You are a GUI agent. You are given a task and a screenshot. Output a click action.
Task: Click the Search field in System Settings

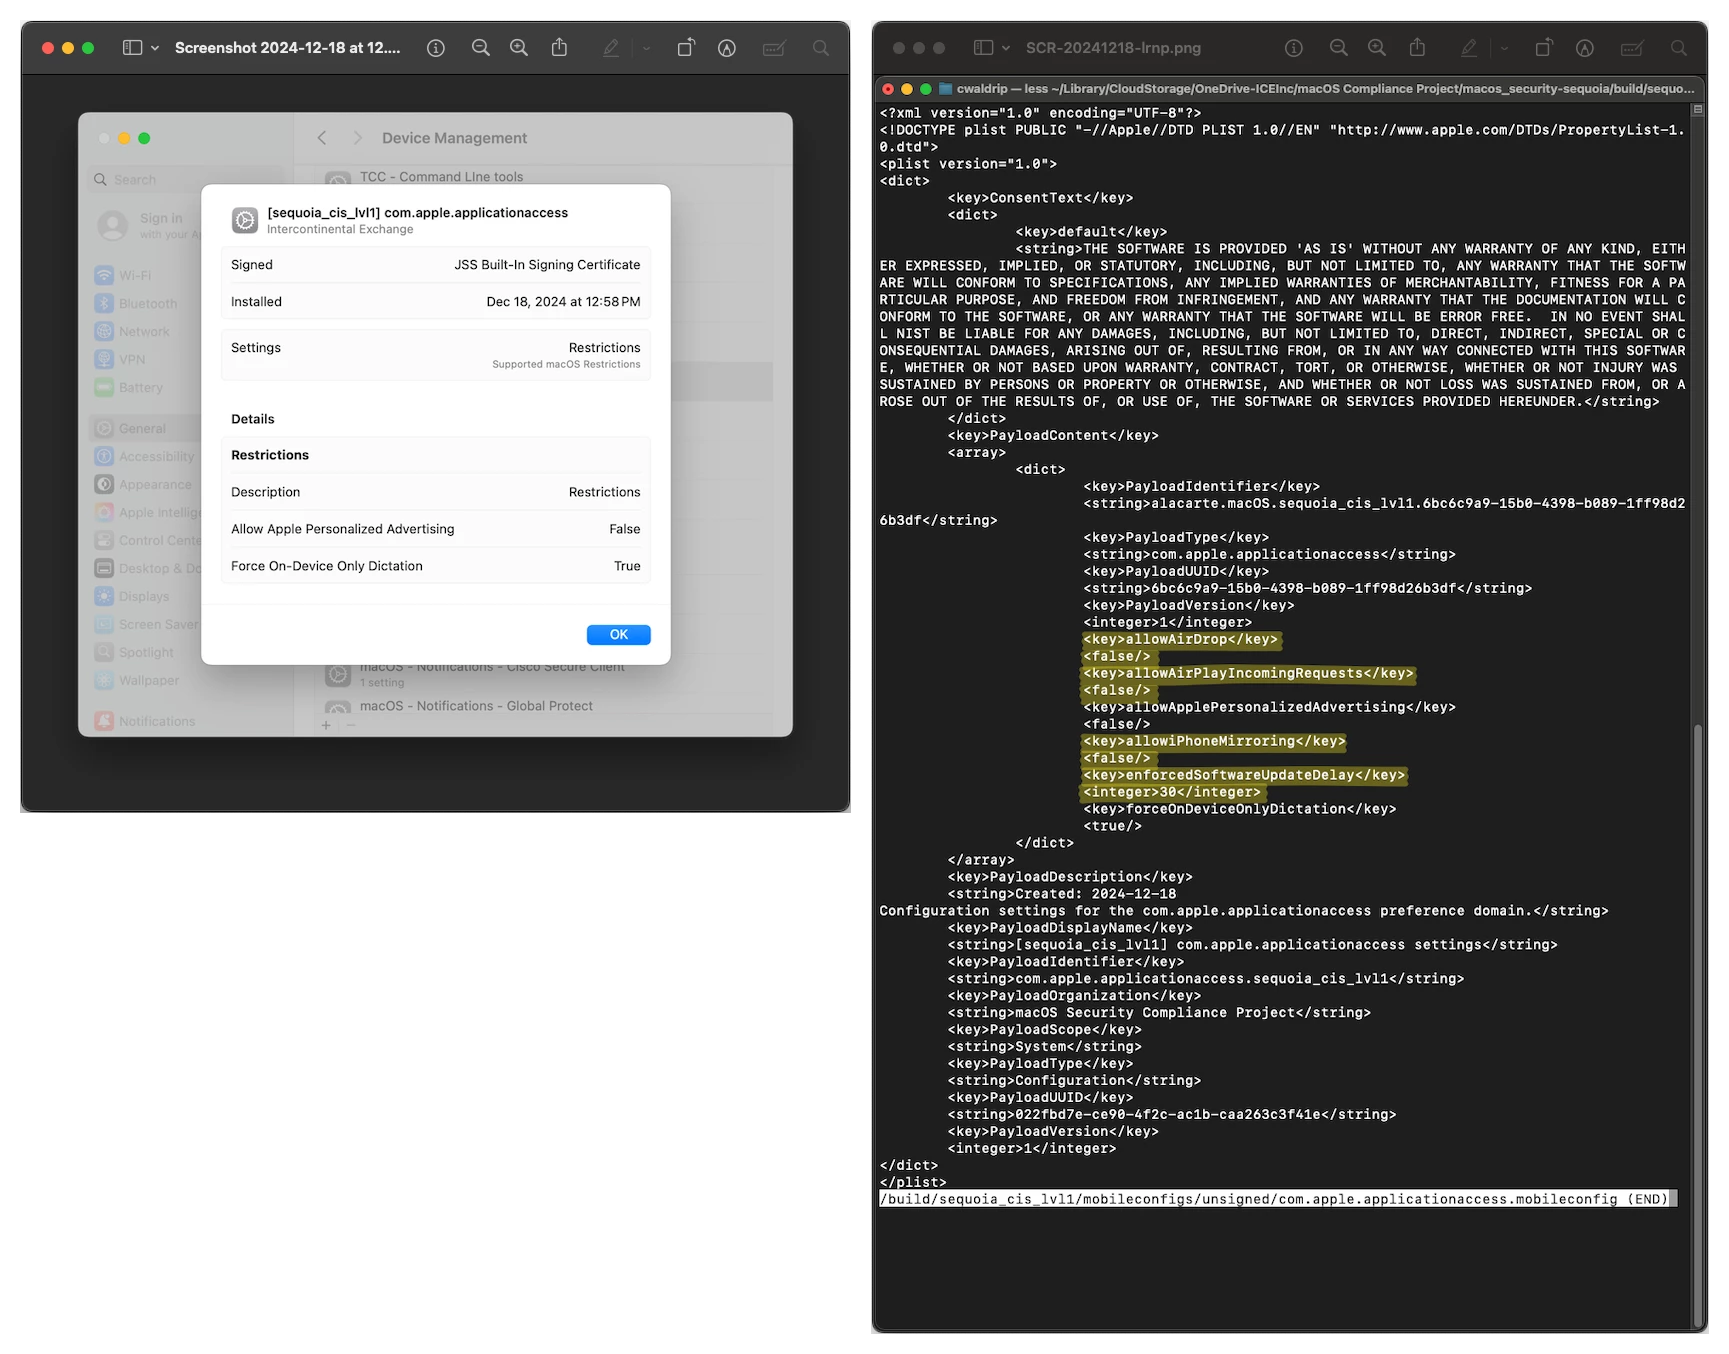click(x=188, y=180)
